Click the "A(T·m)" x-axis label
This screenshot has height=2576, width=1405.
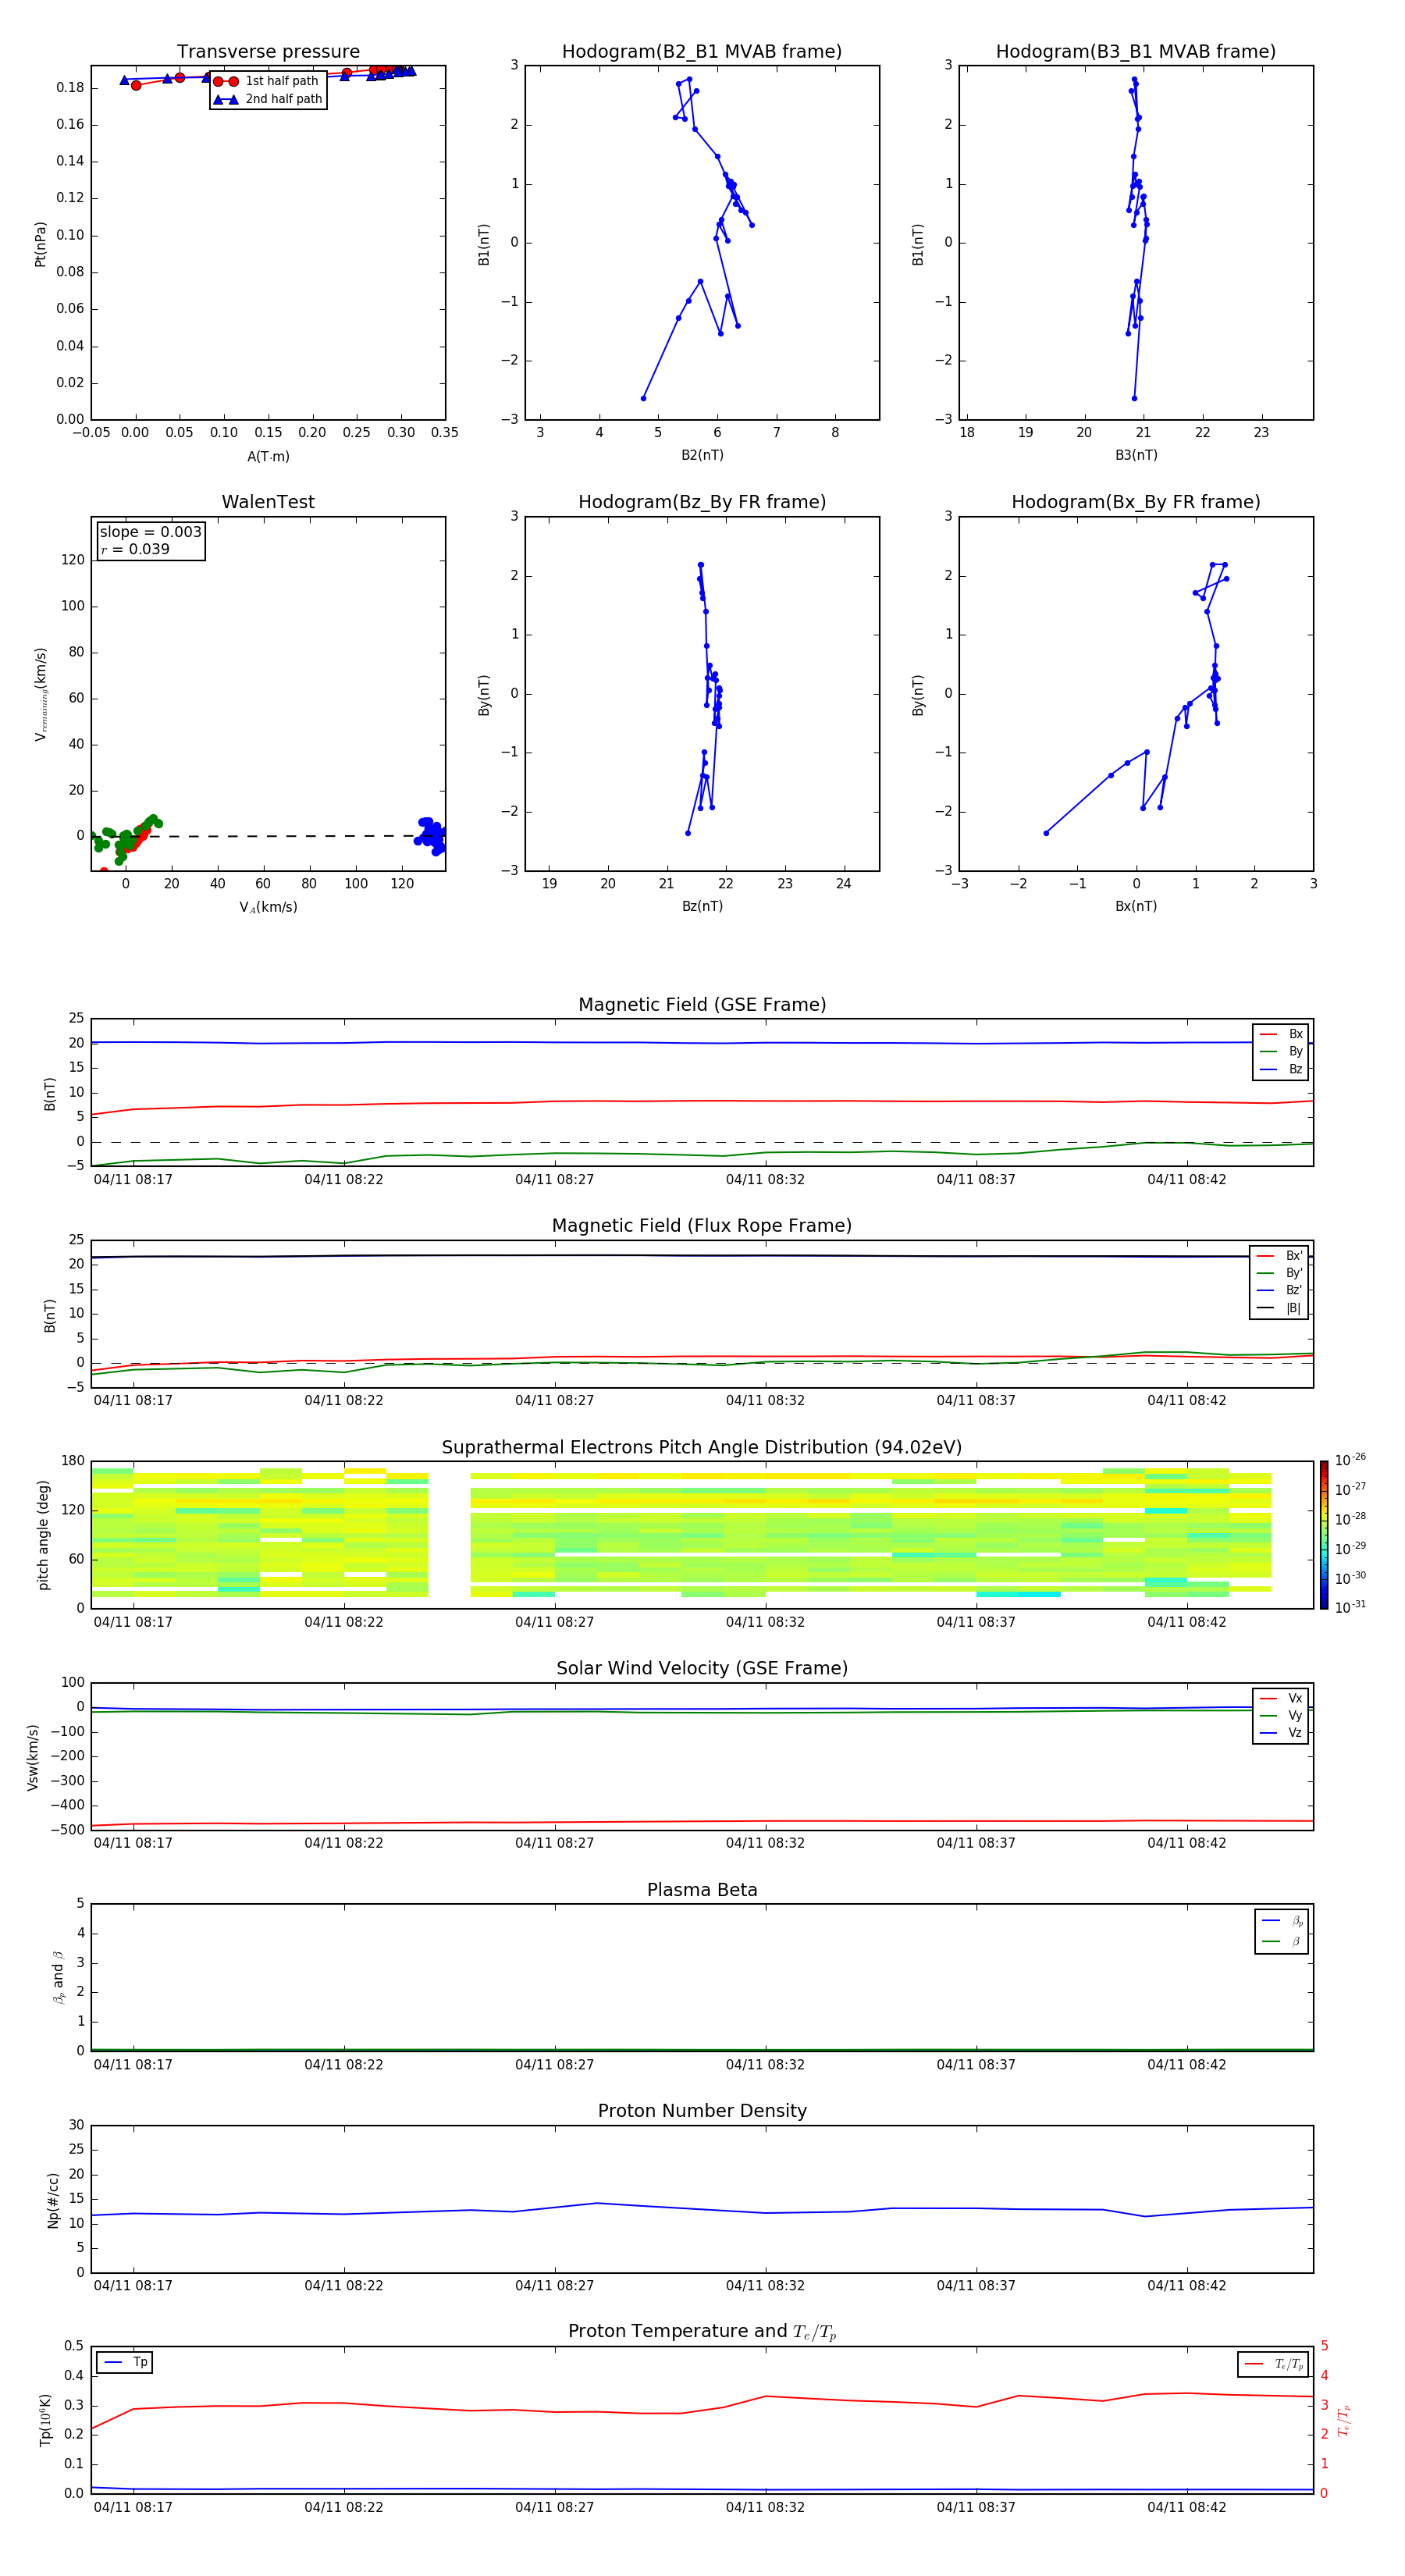(x=268, y=457)
